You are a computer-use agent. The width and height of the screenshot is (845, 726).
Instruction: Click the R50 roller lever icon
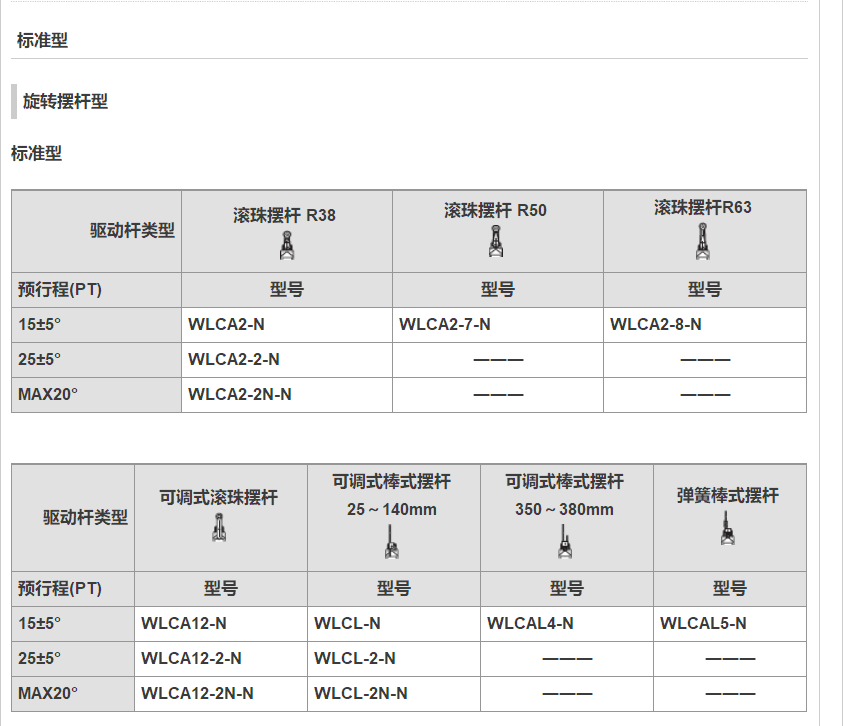point(496,241)
